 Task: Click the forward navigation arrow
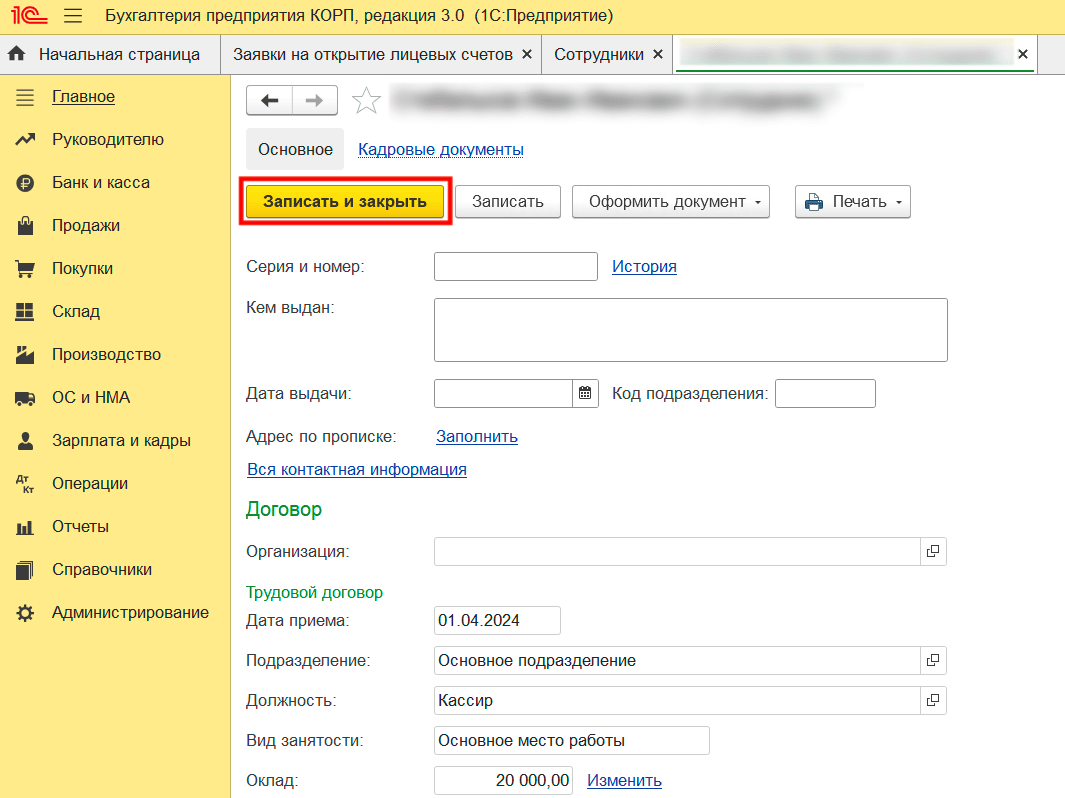[x=314, y=100]
